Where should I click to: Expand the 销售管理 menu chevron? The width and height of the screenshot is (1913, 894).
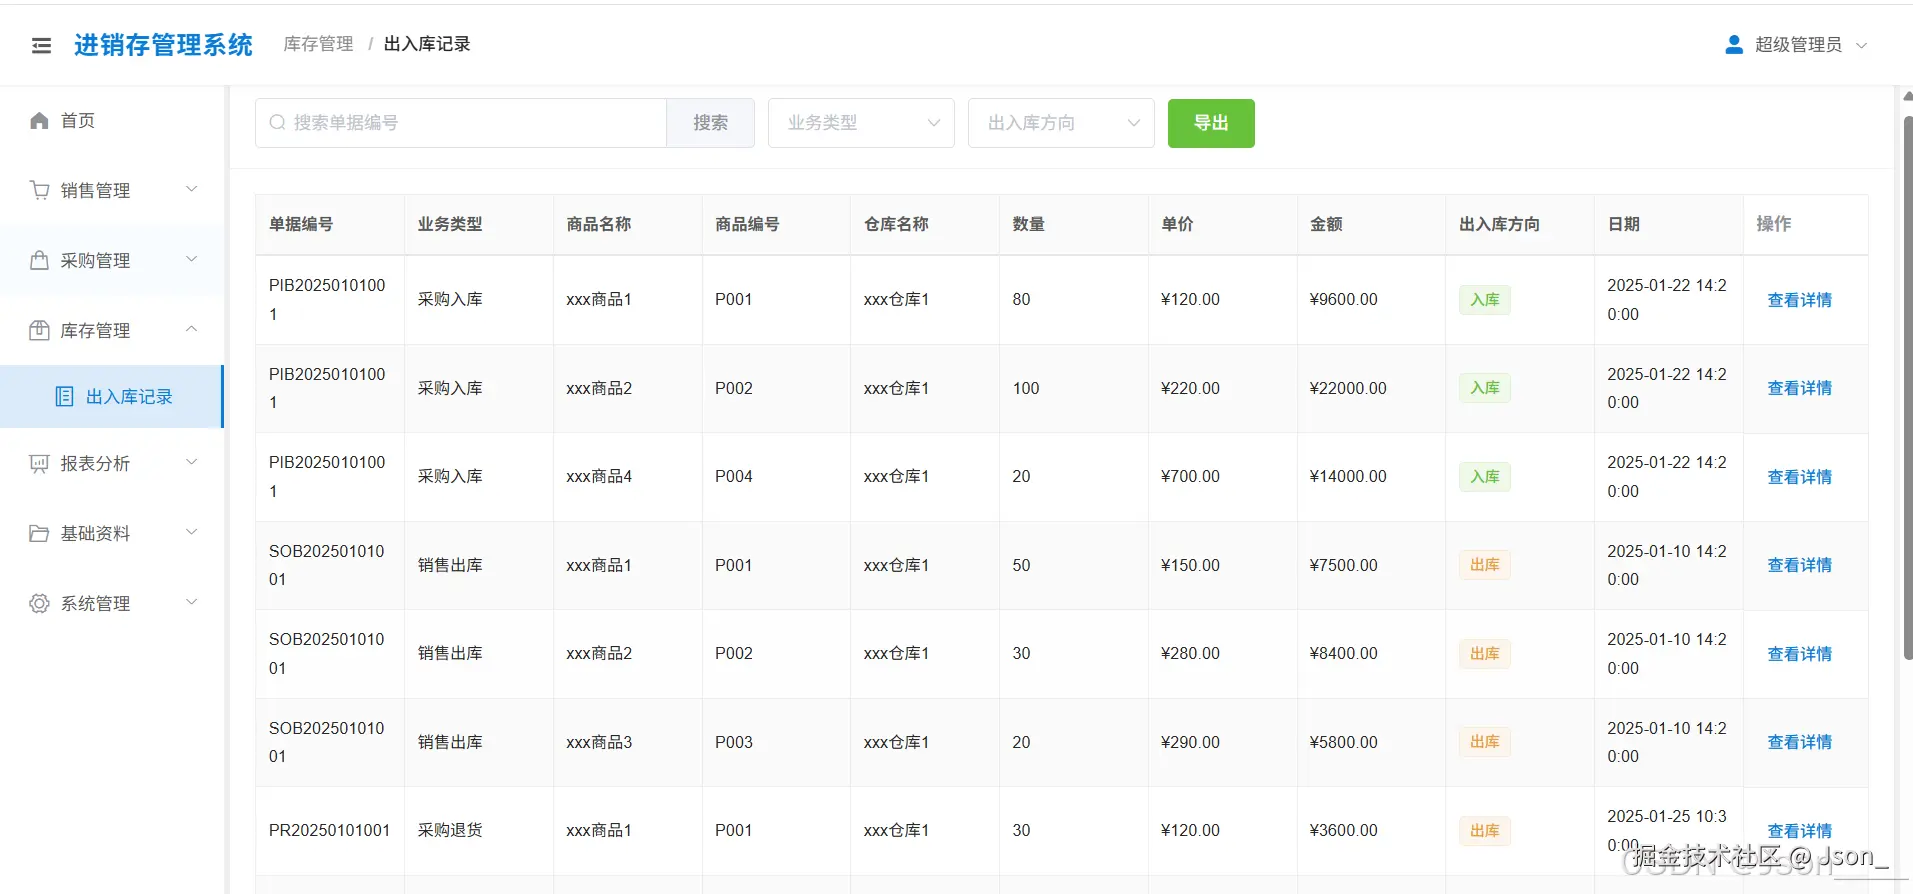click(192, 189)
